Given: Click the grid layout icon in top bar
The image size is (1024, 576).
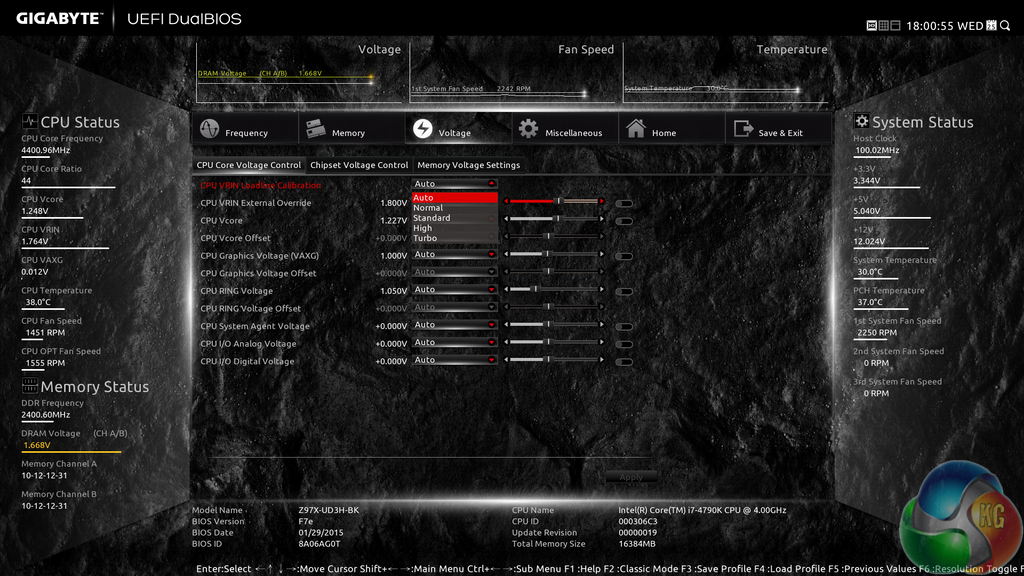Looking at the screenshot, I should pos(884,25).
